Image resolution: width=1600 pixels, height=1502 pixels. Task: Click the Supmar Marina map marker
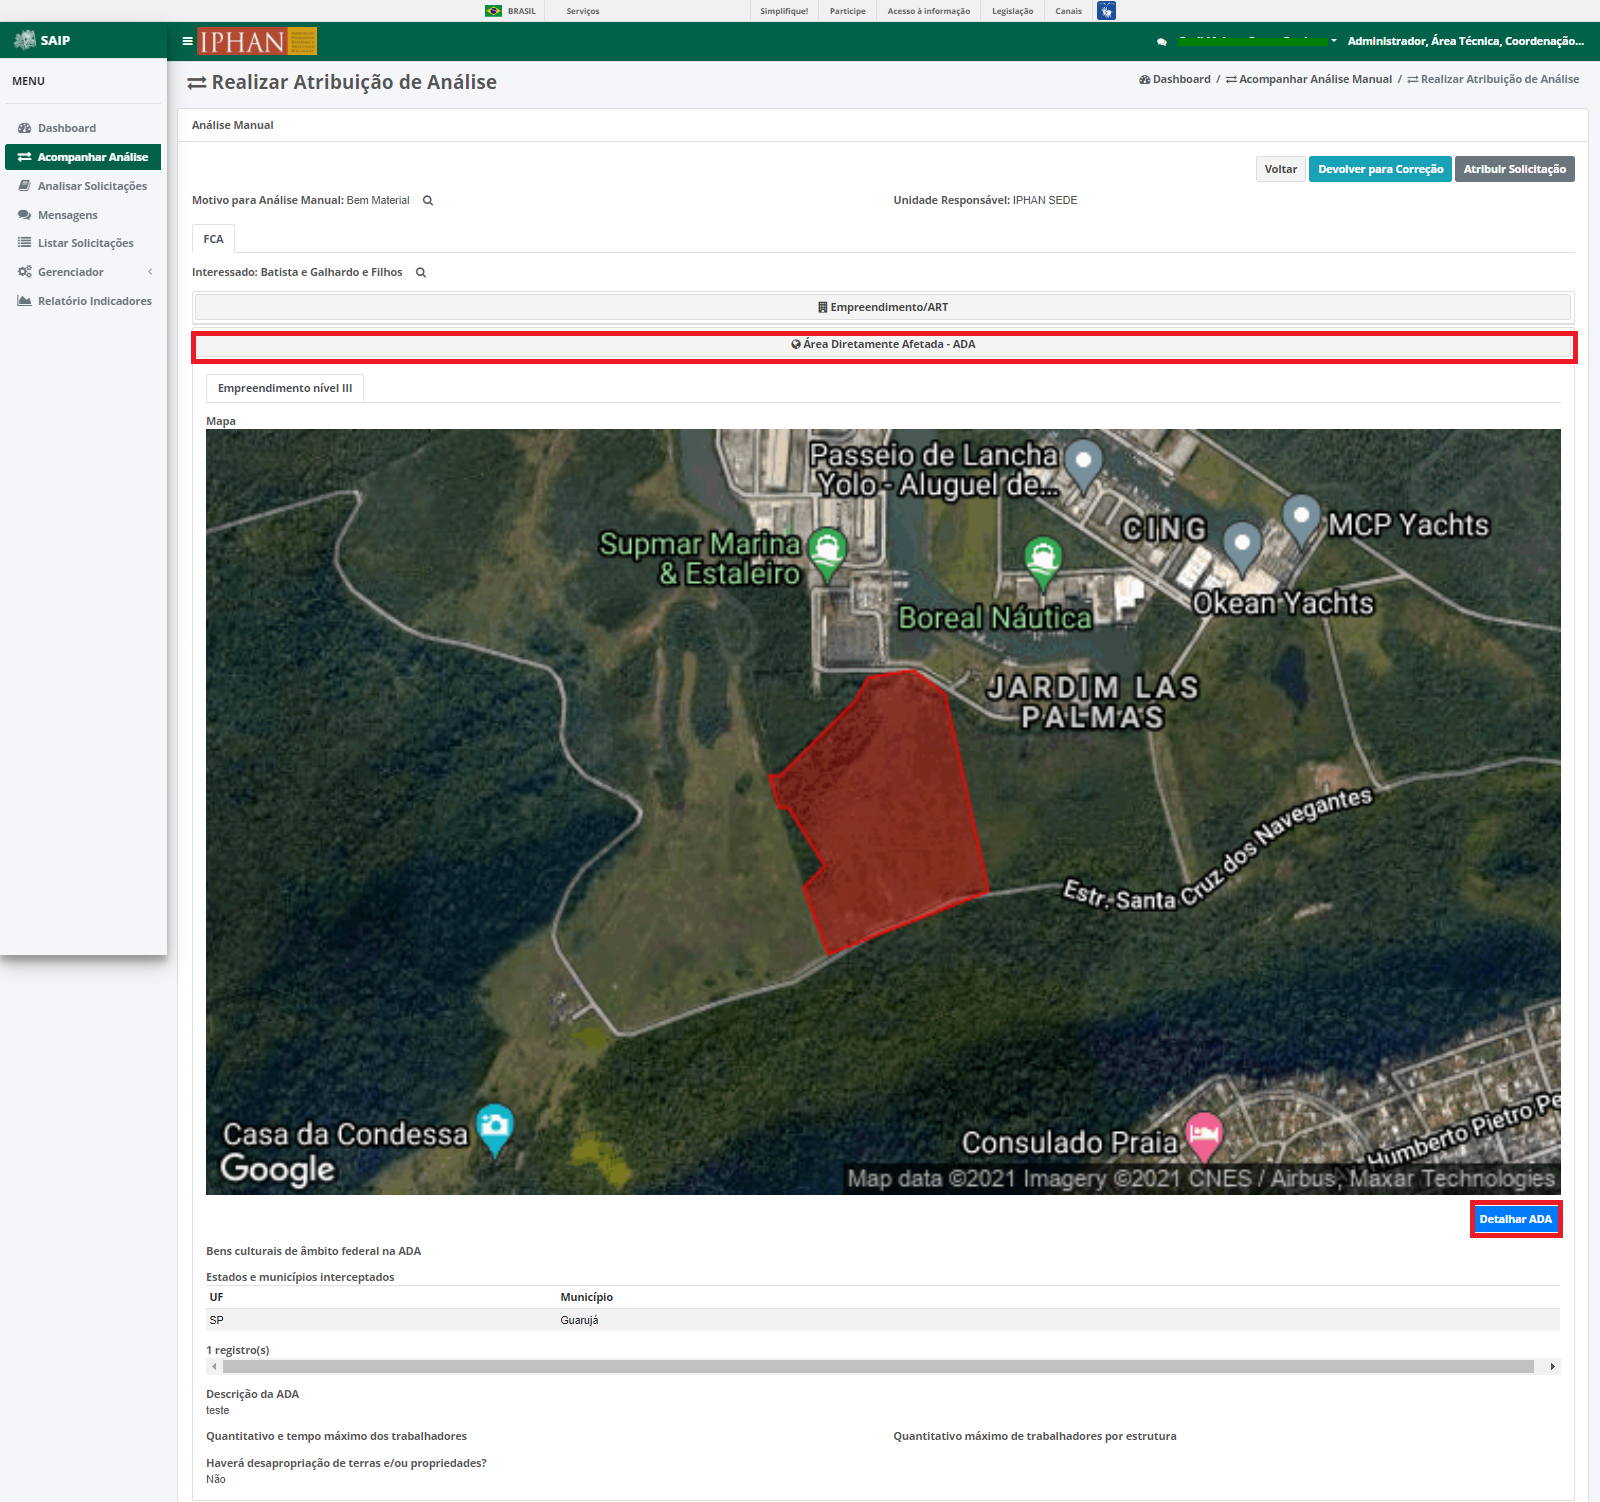coord(827,553)
